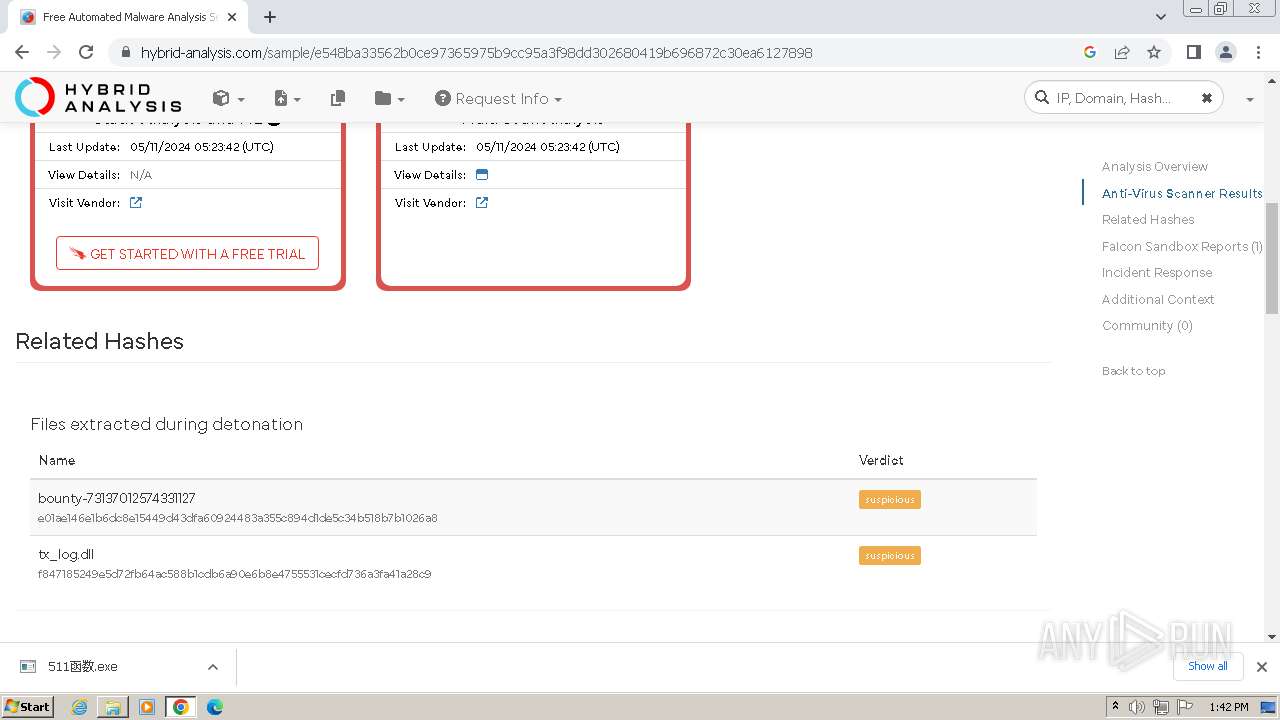Clear the search field with X
The width and height of the screenshot is (1280, 720).
click(1206, 98)
